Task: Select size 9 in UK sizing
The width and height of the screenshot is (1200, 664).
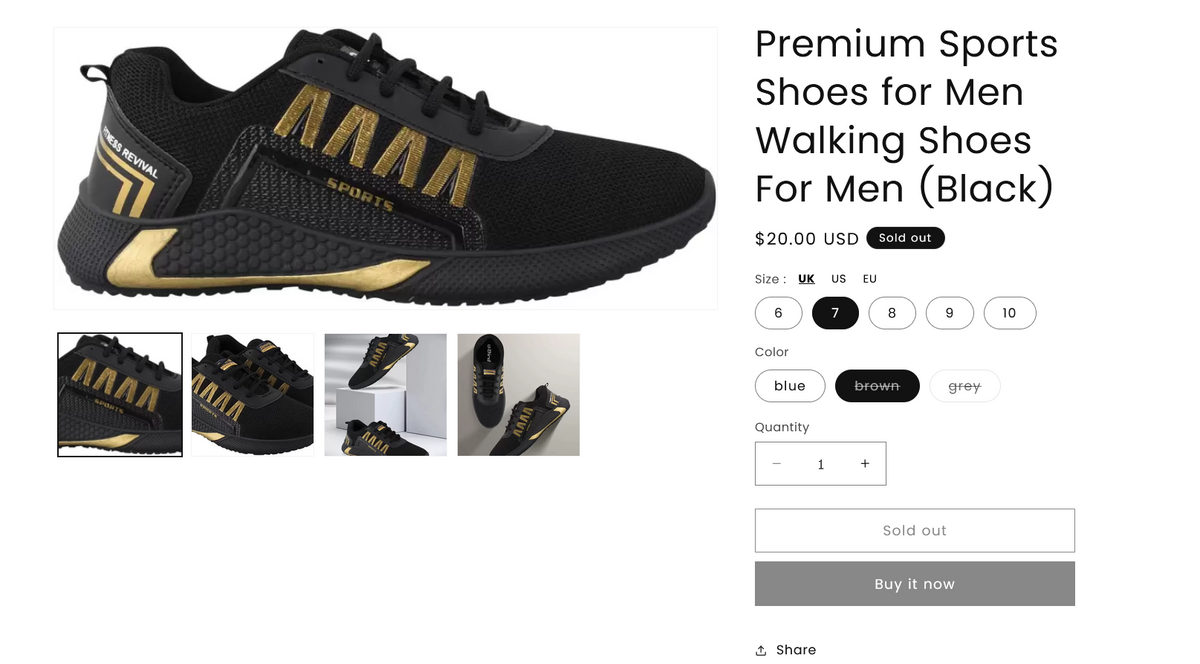Action: [x=949, y=312]
